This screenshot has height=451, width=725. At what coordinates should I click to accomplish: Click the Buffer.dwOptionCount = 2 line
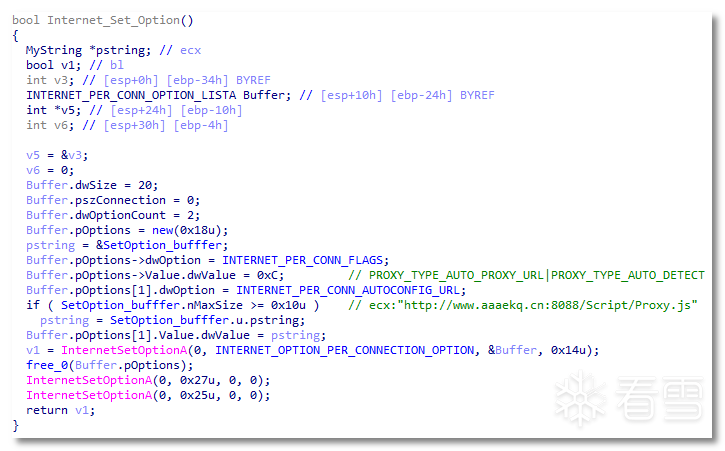113,215
